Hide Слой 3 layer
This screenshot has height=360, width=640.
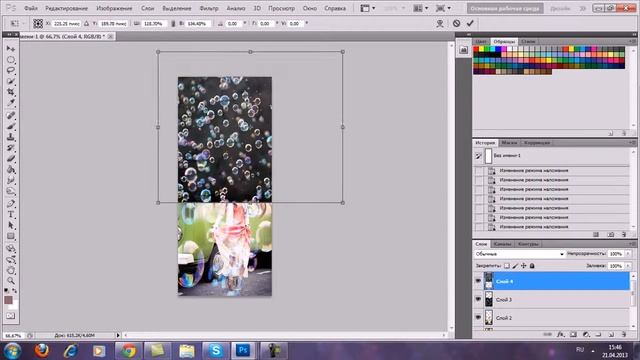pyautogui.click(x=478, y=299)
